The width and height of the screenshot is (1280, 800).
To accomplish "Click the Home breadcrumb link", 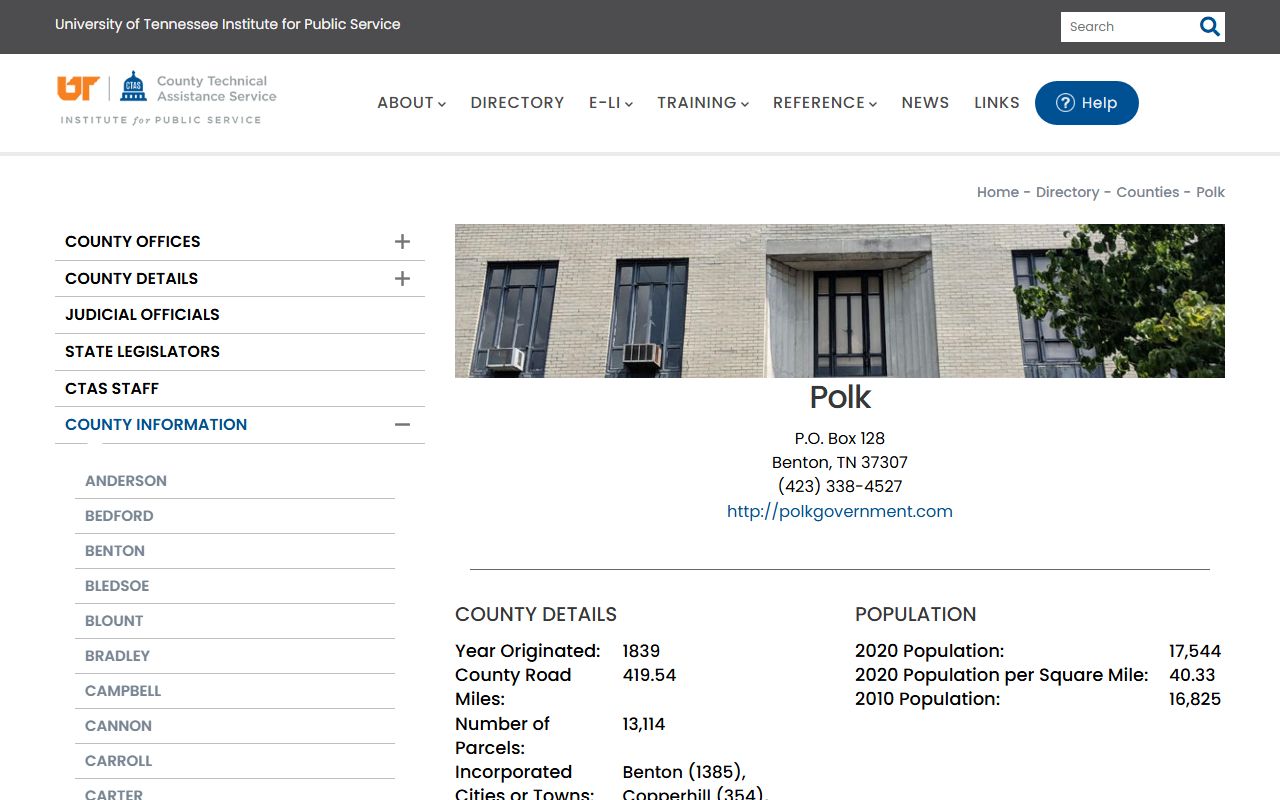I will tap(998, 192).
